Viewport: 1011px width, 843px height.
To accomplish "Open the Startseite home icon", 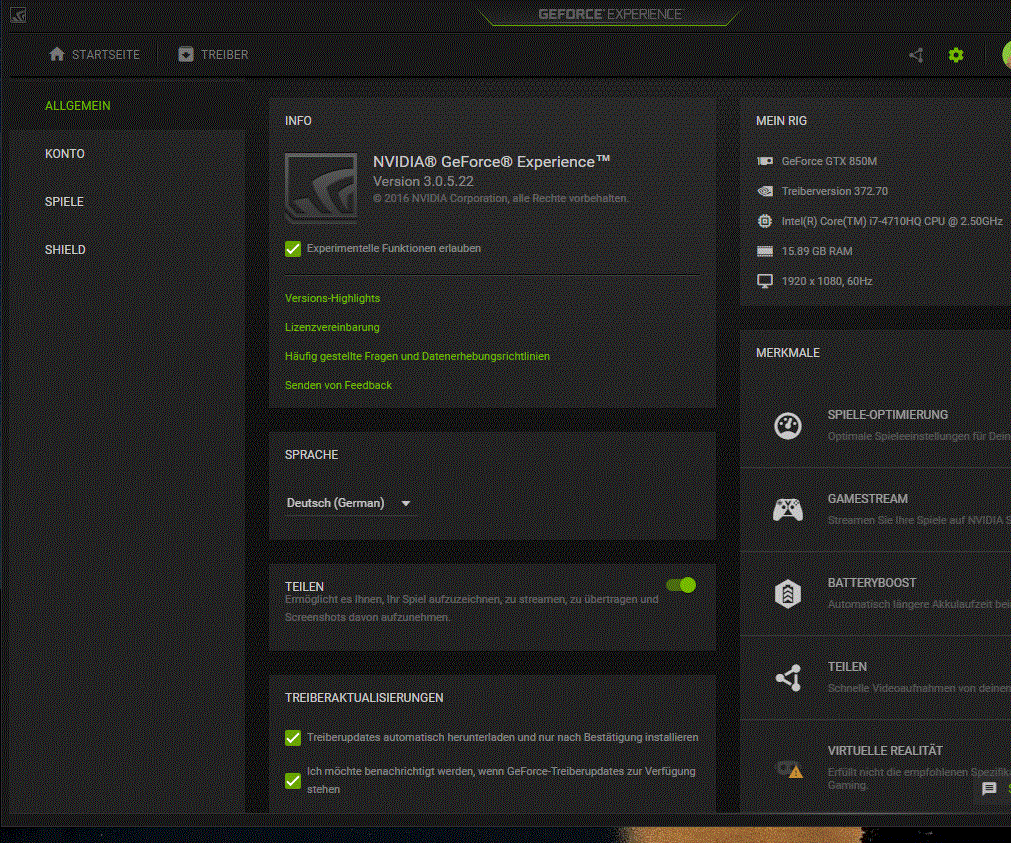I will tap(57, 54).
